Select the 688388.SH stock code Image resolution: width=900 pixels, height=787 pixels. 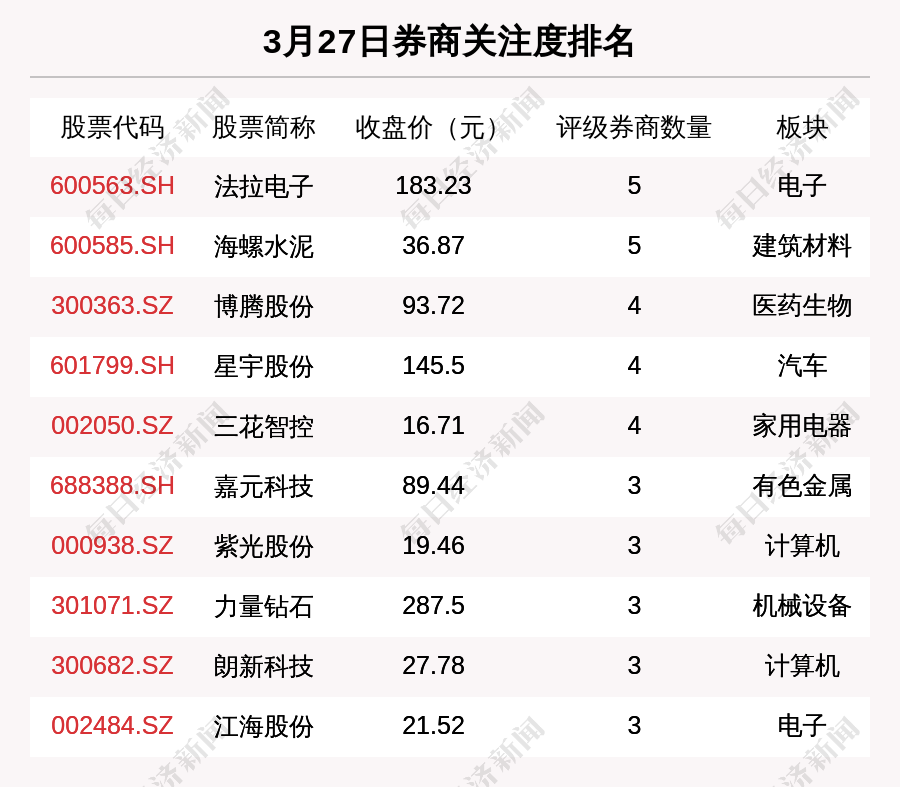pos(112,486)
